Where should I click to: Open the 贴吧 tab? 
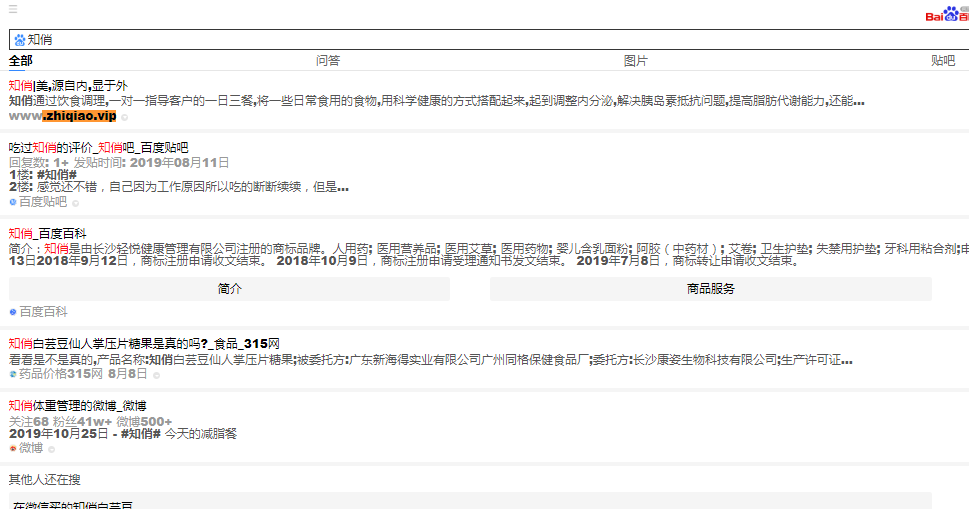click(x=943, y=61)
